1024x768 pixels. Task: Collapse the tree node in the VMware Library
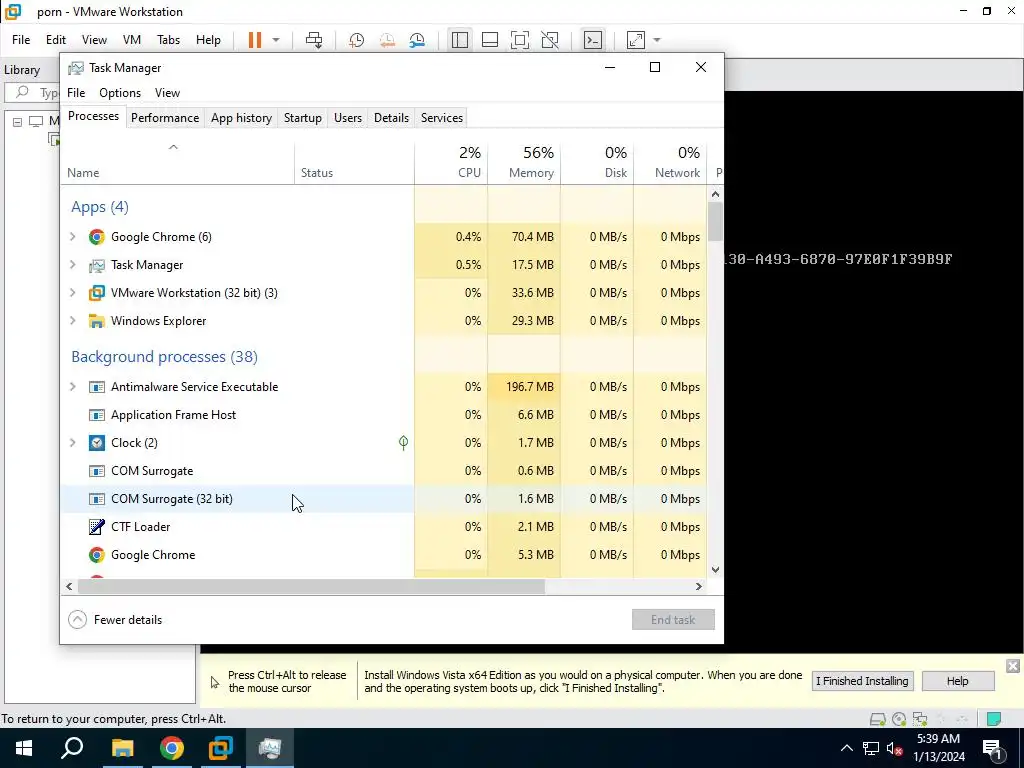click(17, 121)
